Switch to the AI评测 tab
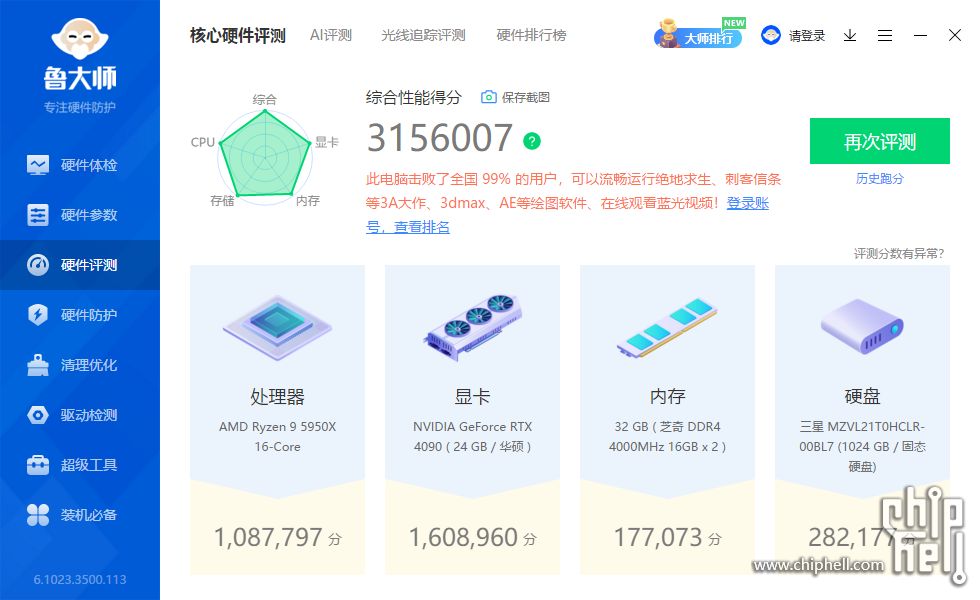The width and height of the screenshot is (980, 600). [x=331, y=35]
